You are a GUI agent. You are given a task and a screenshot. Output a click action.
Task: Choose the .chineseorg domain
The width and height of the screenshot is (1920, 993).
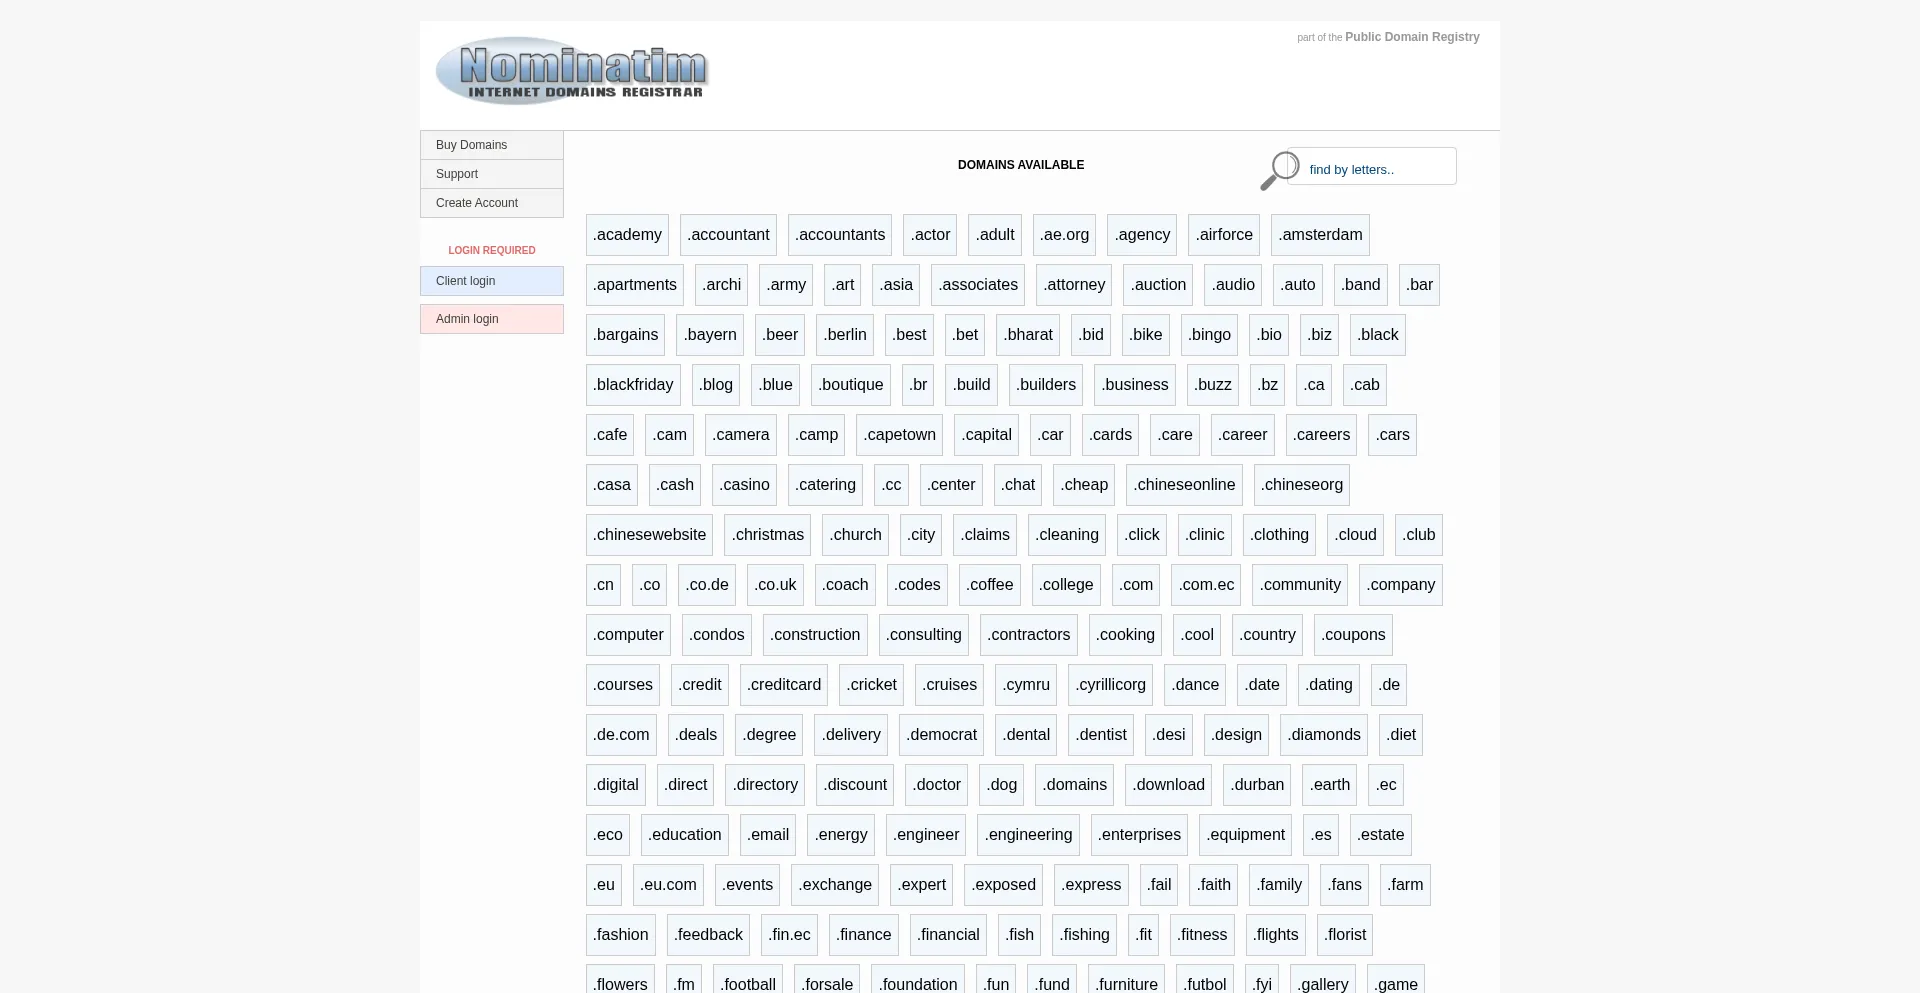[1302, 485]
